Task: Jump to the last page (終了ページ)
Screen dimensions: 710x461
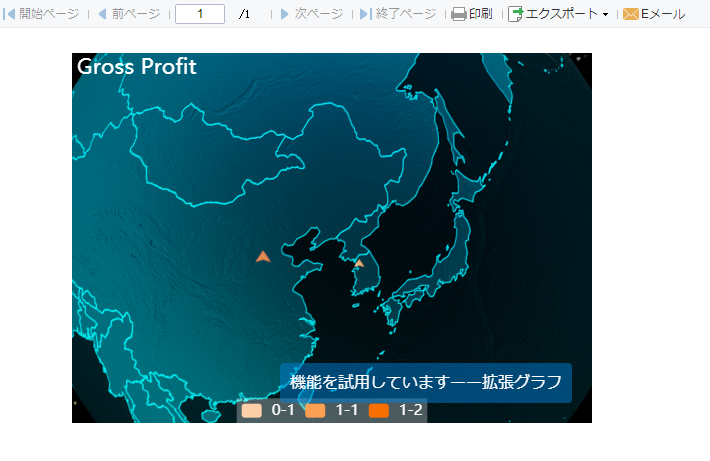Action: pos(398,14)
